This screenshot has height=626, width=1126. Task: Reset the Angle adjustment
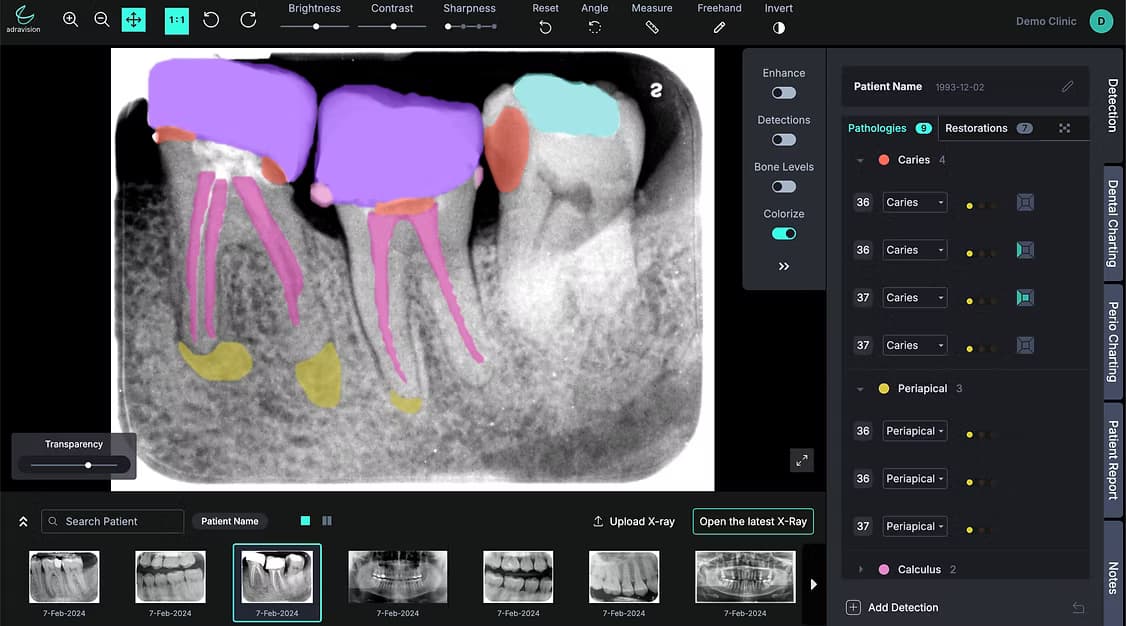pos(595,27)
